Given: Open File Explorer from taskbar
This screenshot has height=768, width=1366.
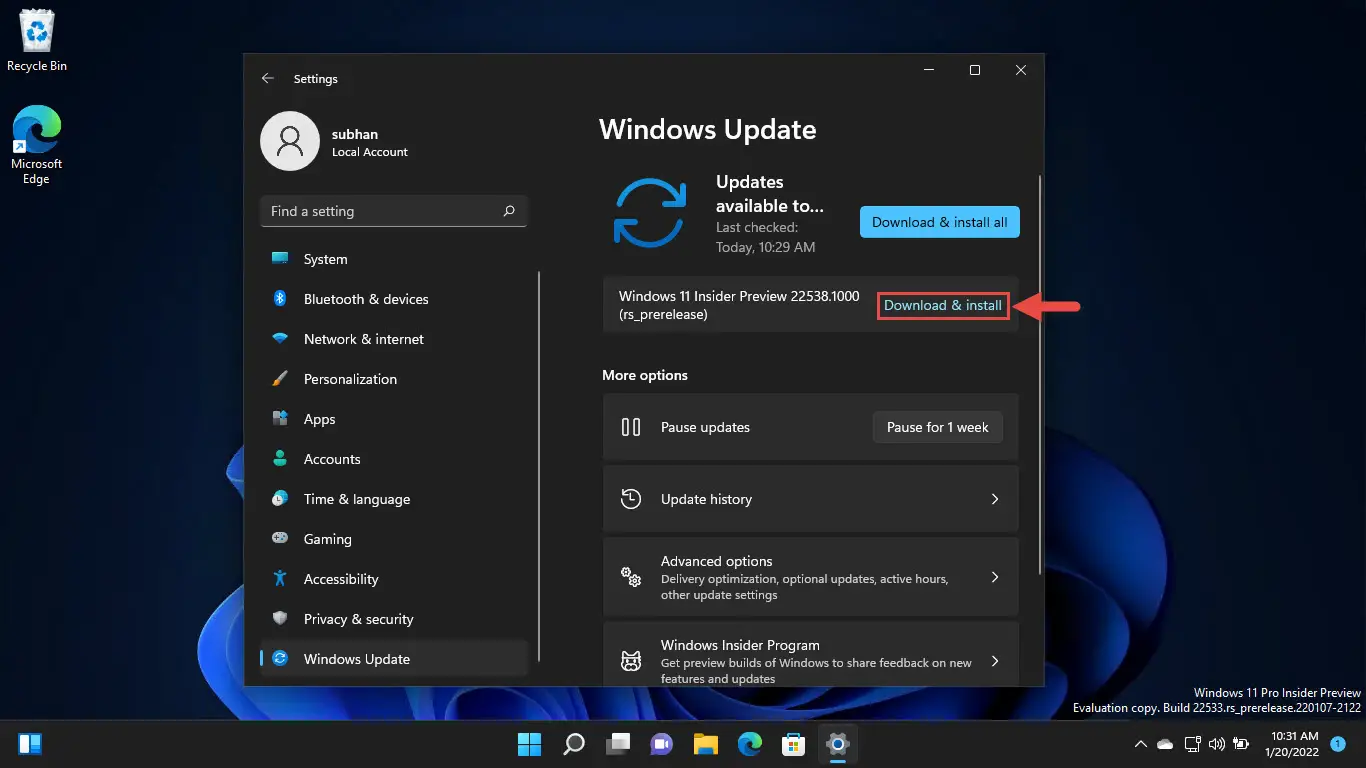Looking at the screenshot, I should pyautogui.click(x=706, y=744).
